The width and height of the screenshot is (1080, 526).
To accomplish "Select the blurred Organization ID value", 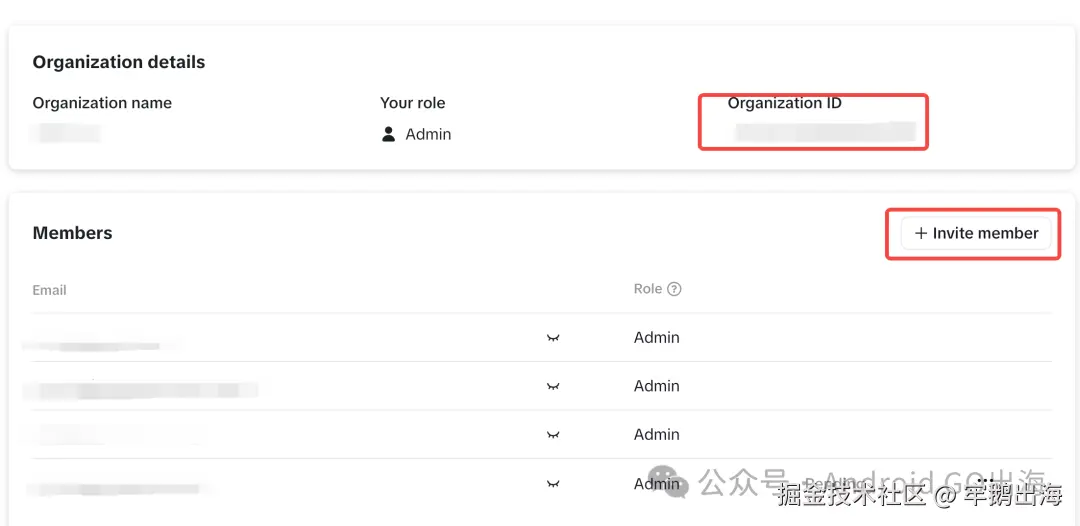I will pyautogui.click(x=823, y=131).
